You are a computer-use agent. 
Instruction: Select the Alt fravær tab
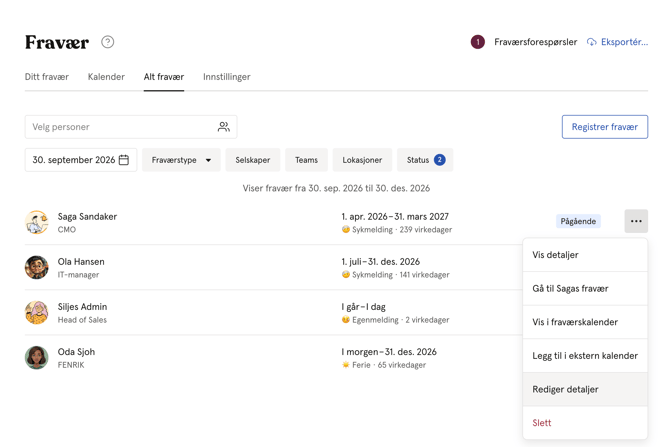point(164,77)
